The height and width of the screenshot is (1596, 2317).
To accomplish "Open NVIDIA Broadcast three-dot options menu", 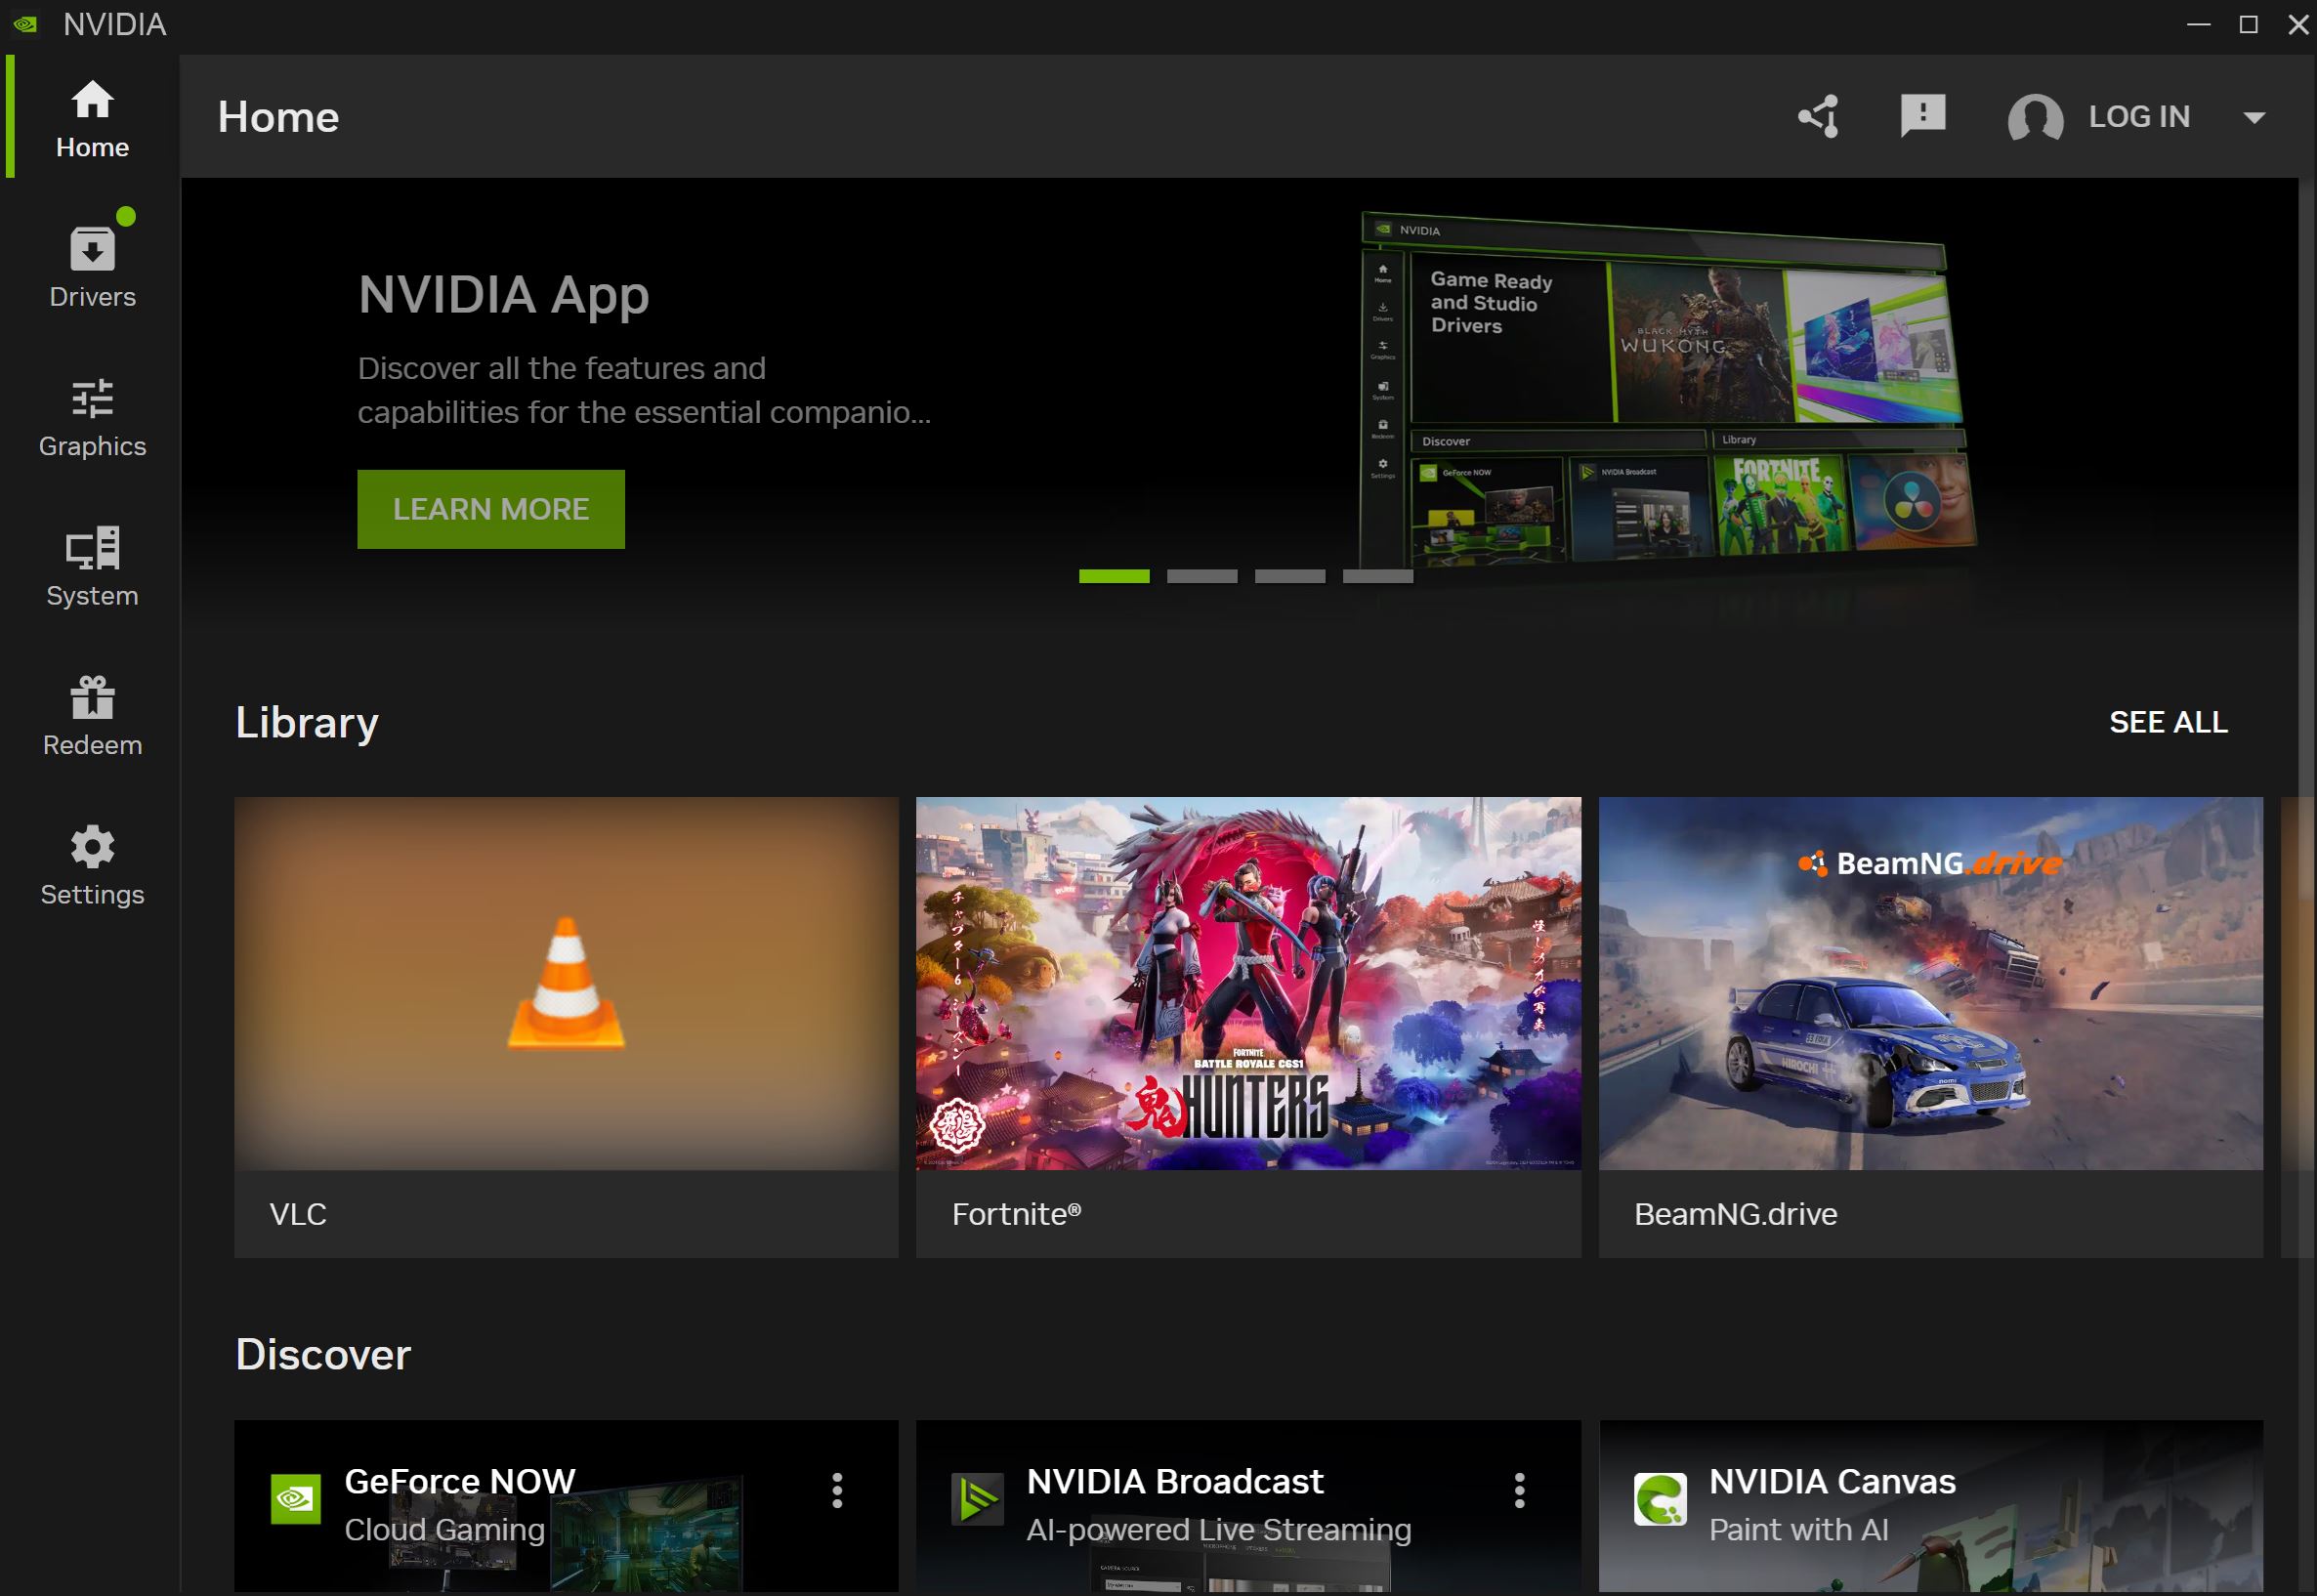I will point(1519,1490).
